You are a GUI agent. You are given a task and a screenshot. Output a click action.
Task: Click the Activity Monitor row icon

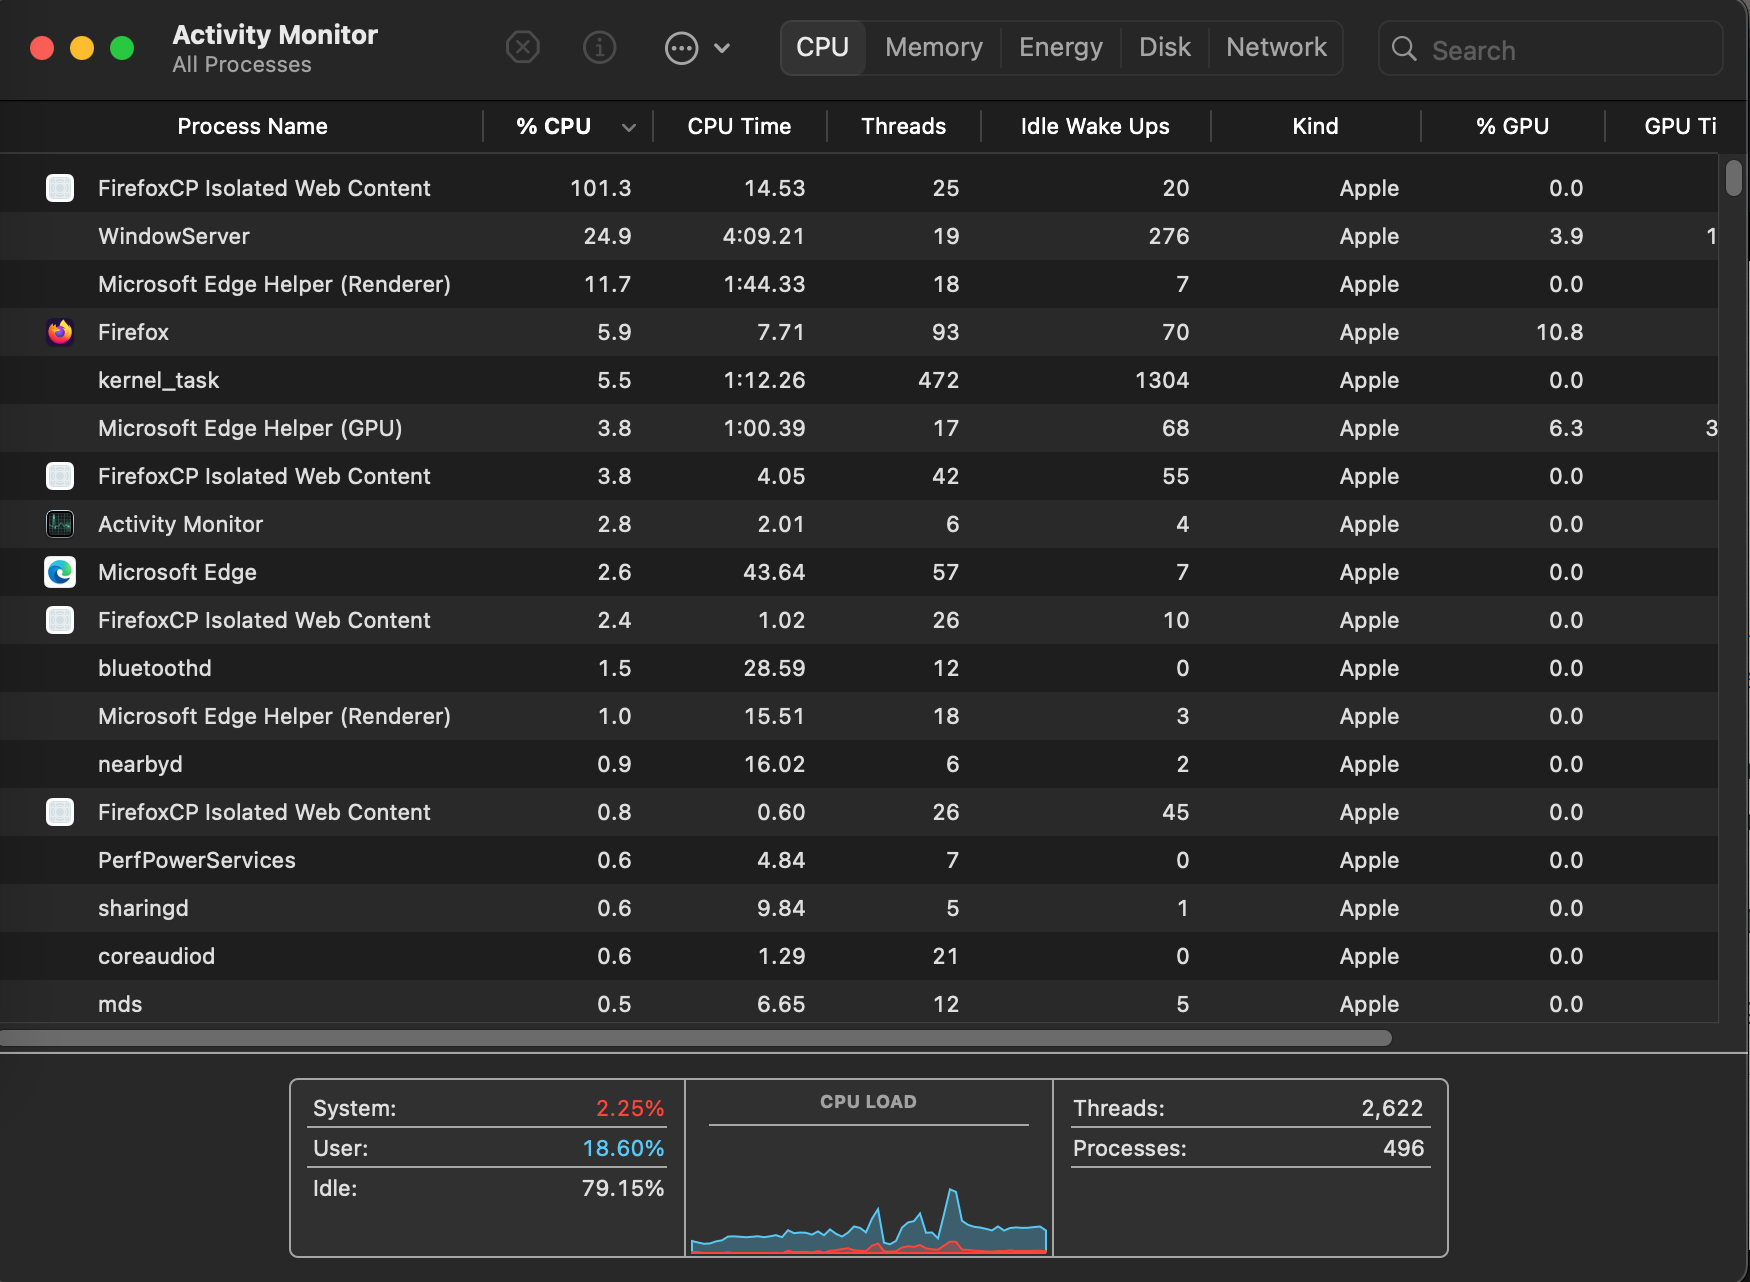pos(60,524)
